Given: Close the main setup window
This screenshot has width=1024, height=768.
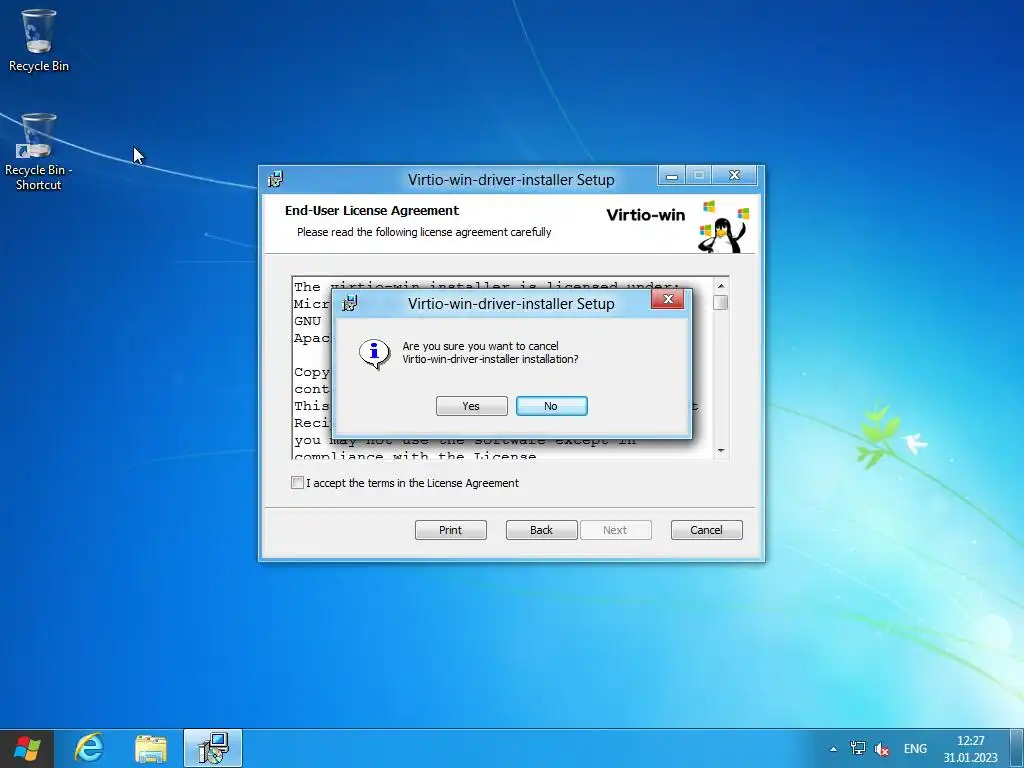Looking at the screenshot, I should (x=734, y=175).
